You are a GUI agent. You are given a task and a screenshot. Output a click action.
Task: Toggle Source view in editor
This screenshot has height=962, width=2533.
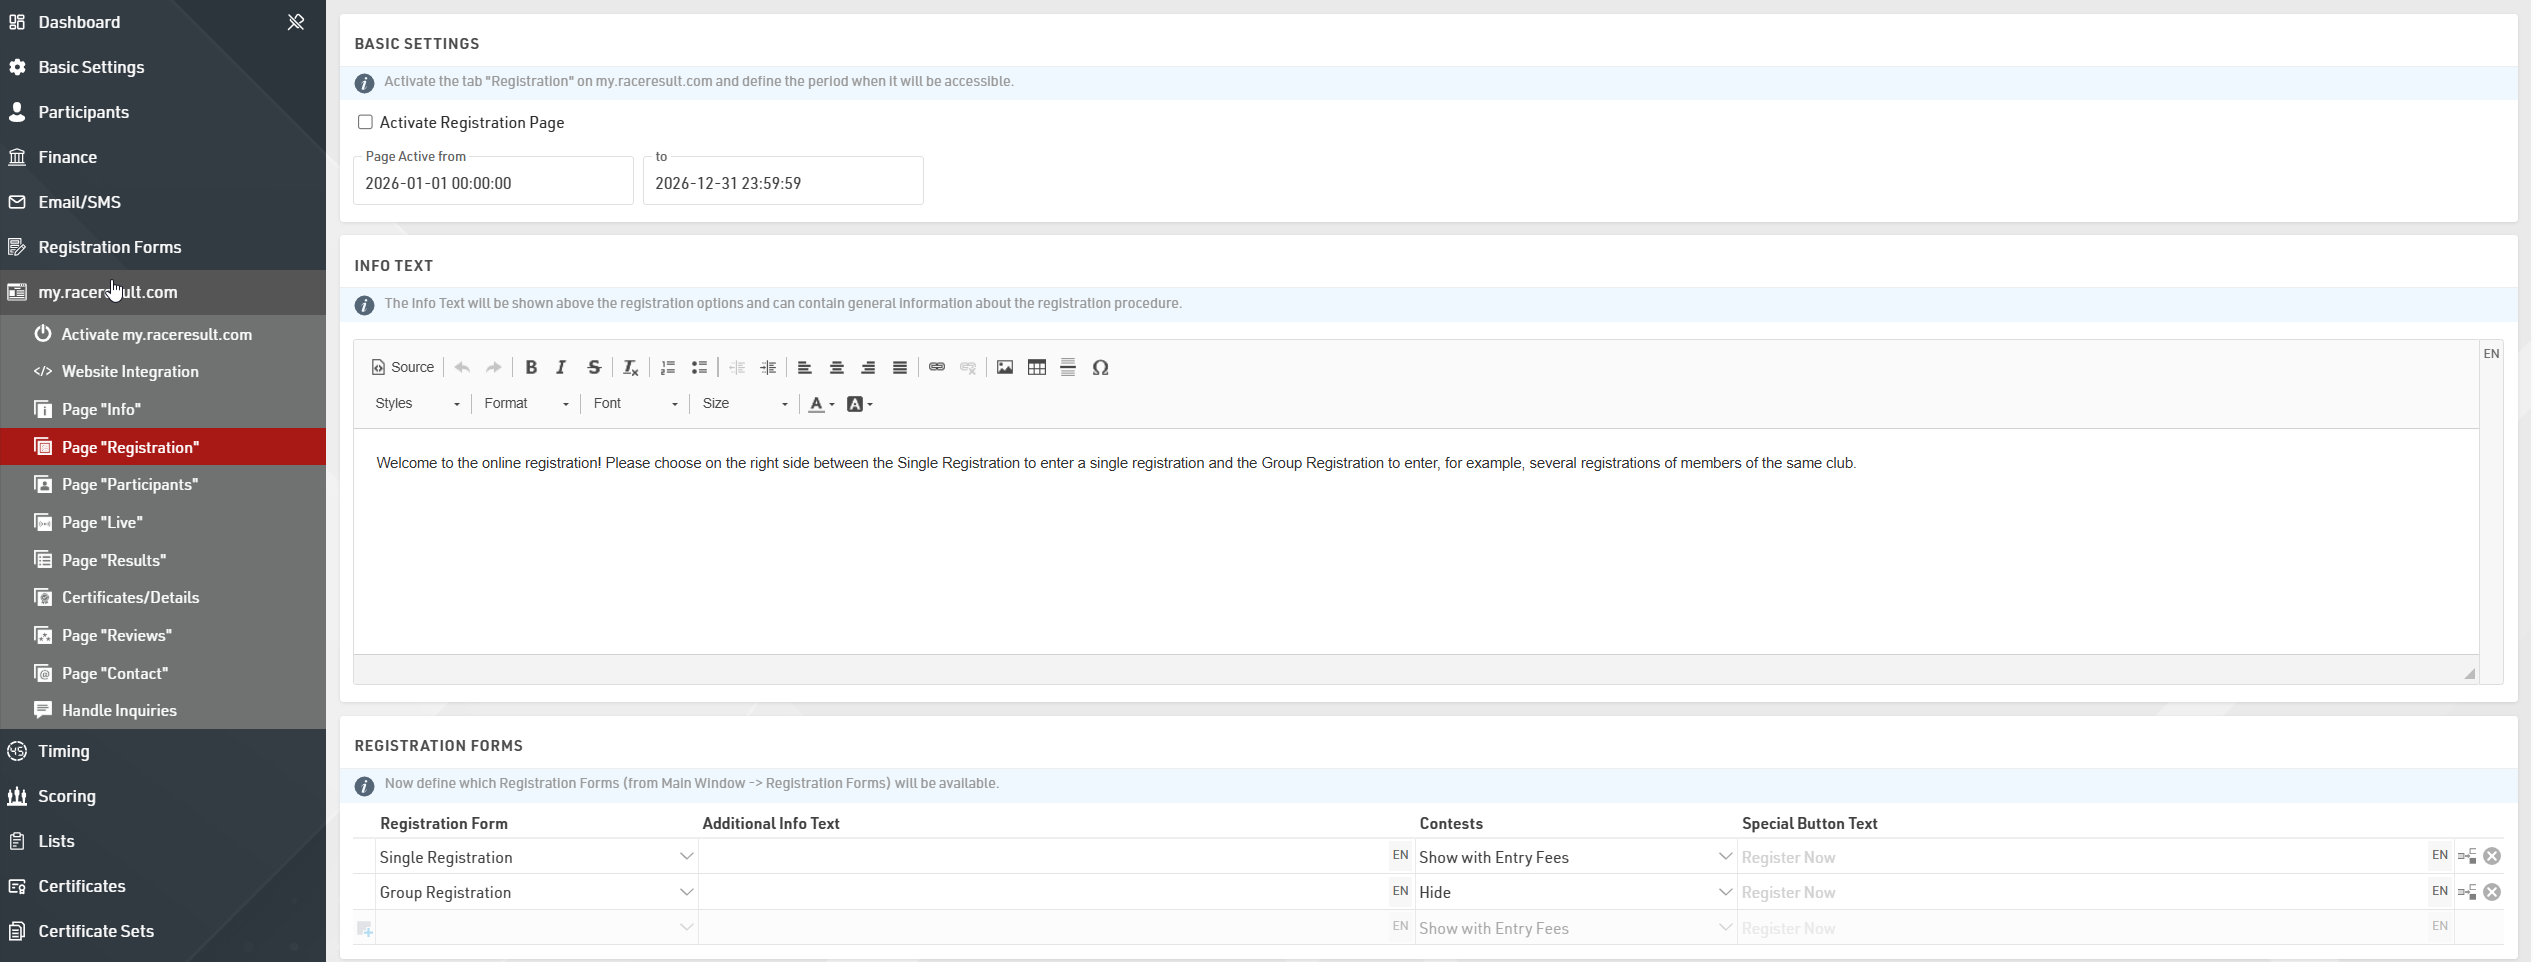point(403,367)
